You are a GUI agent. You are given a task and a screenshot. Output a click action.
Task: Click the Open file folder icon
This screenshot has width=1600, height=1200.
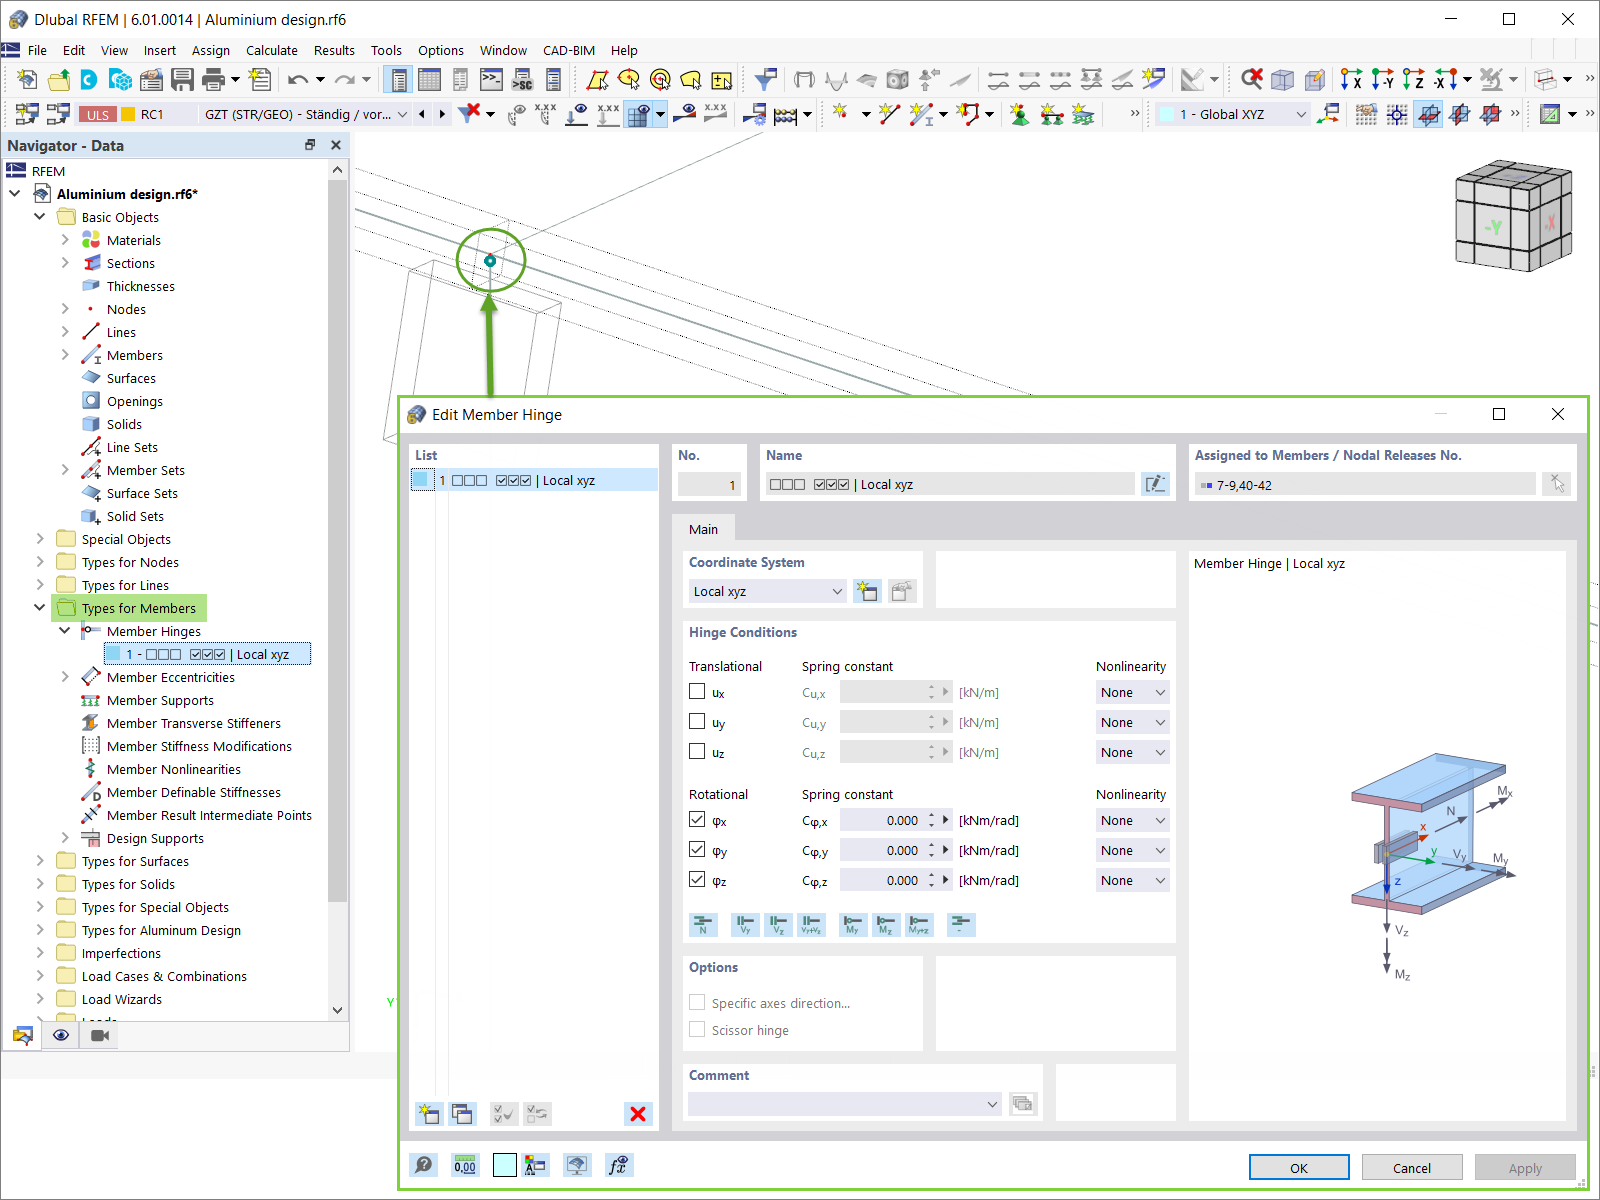coord(58,79)
